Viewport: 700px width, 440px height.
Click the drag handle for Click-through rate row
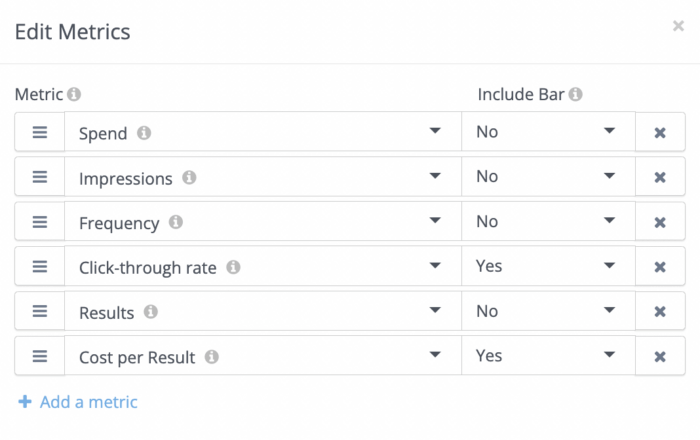(40, 267)
